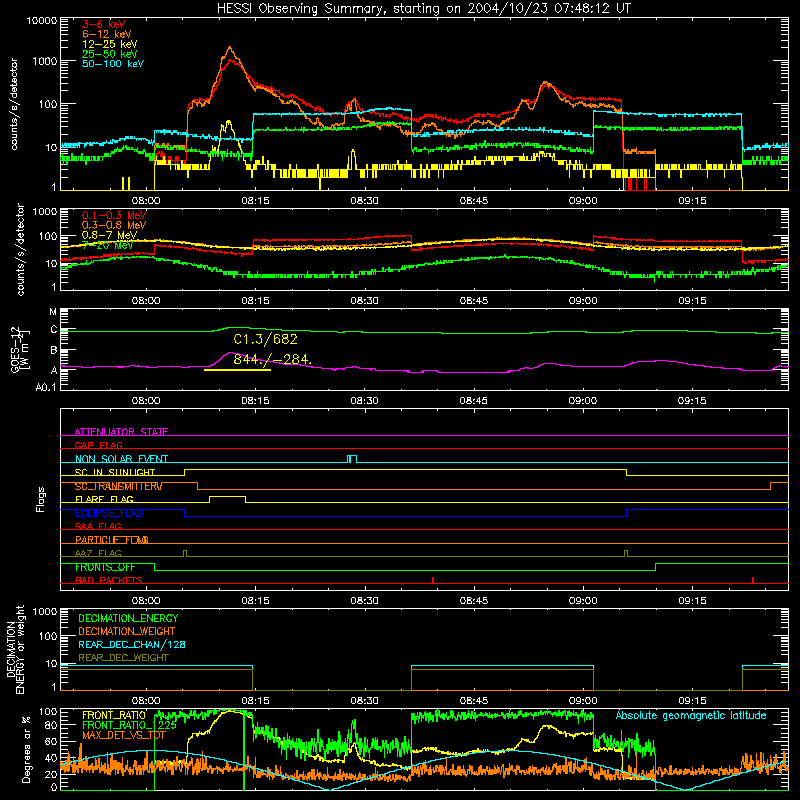Click the 08:30 tick label under the top panel
The image size is (800, 800).
click(364, 201)
